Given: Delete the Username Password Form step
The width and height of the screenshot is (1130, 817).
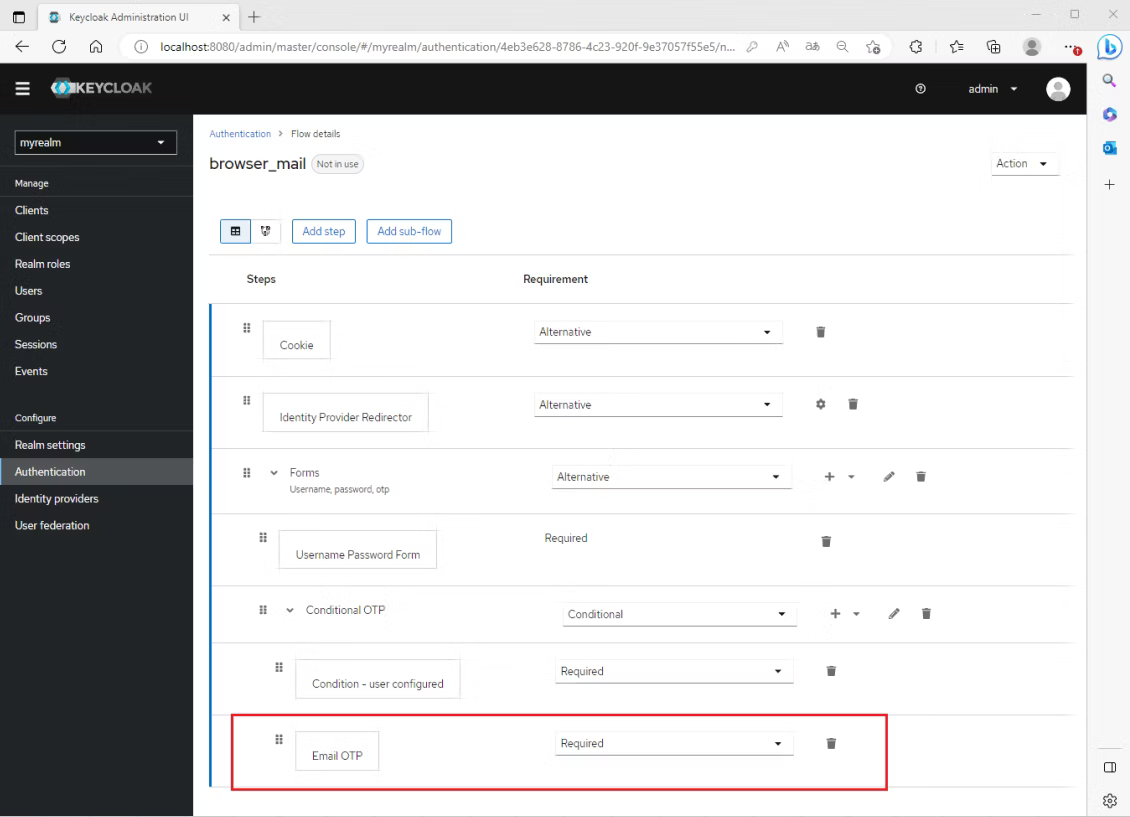Looking at the screenshot, I should click(826, 541).
